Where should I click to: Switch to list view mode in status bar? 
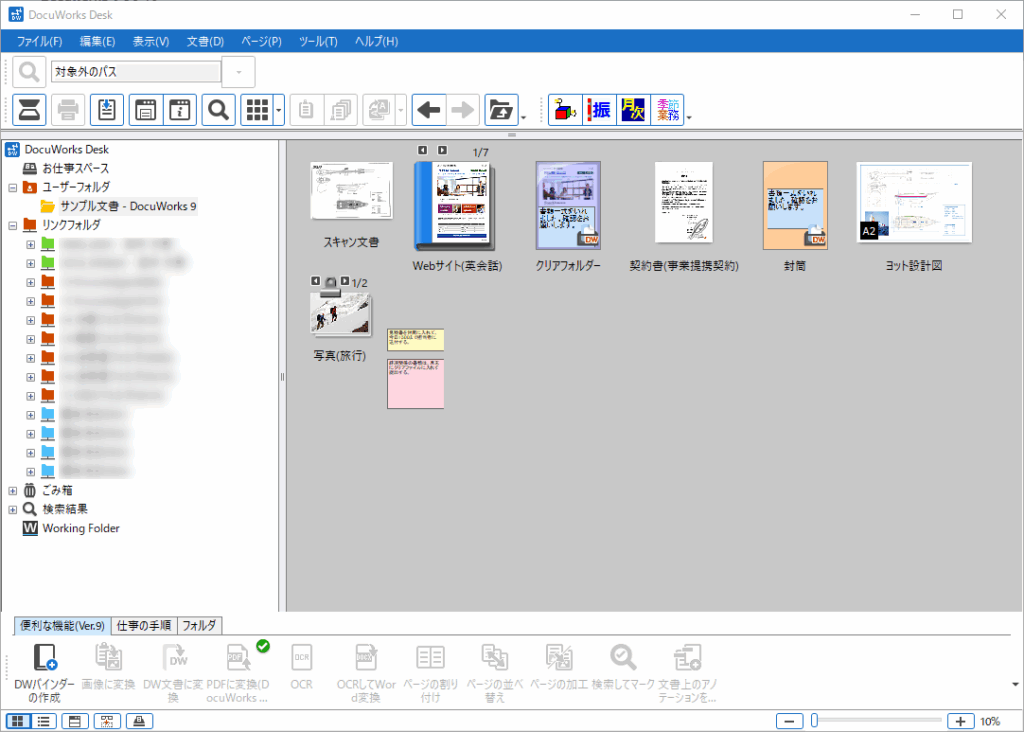[45, 721]
